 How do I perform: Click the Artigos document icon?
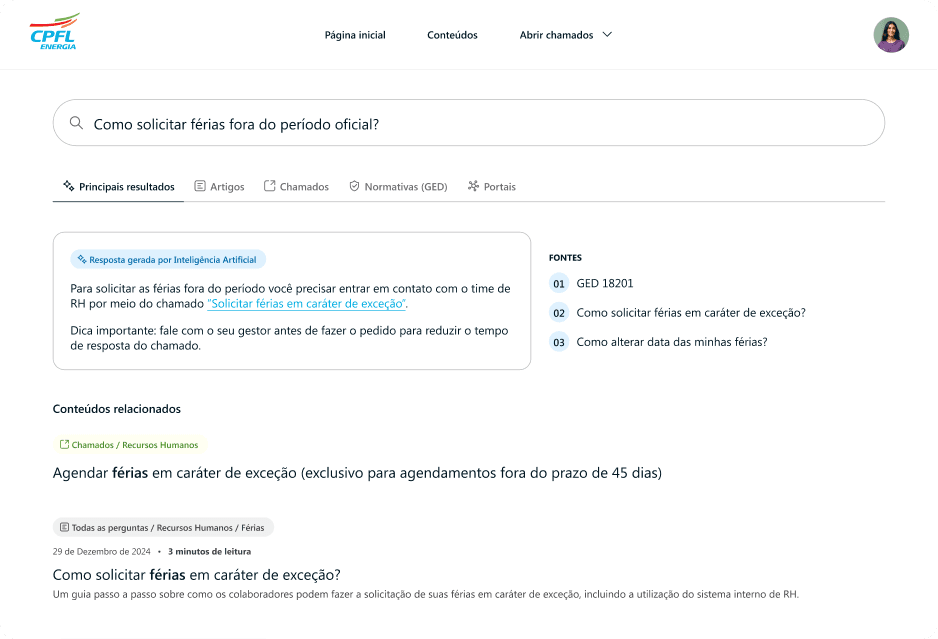coord(200,186)
